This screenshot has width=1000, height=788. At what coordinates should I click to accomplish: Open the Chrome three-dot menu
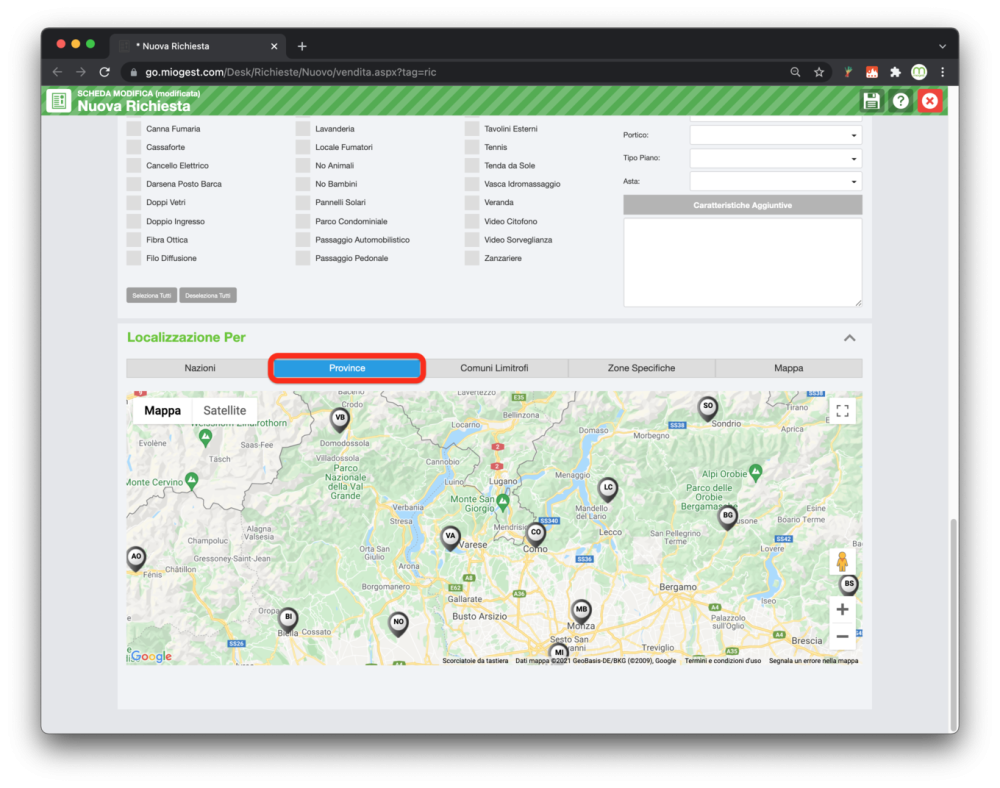point(943,72)
